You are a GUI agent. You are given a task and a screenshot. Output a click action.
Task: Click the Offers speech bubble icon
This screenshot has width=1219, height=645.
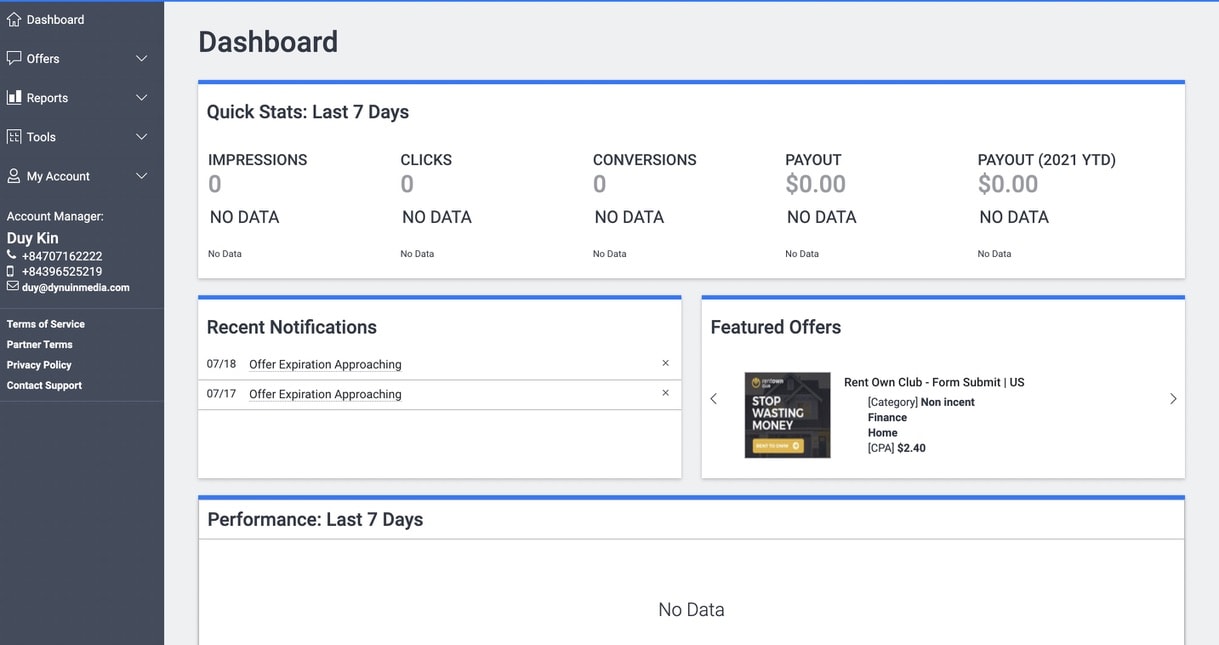point(14,58)
